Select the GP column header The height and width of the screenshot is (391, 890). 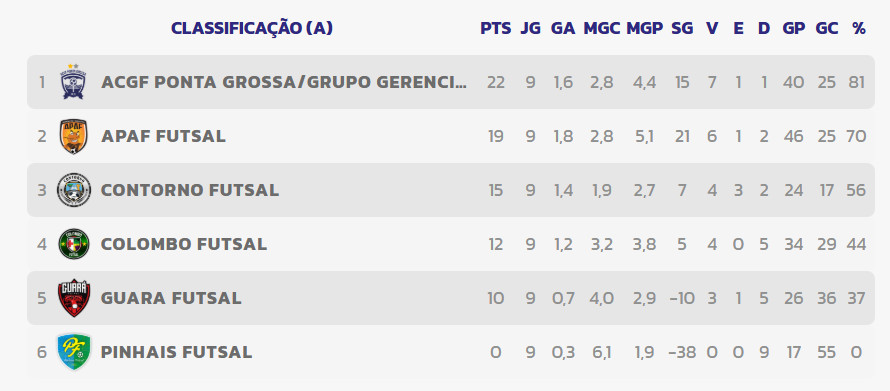click(794, 28)
